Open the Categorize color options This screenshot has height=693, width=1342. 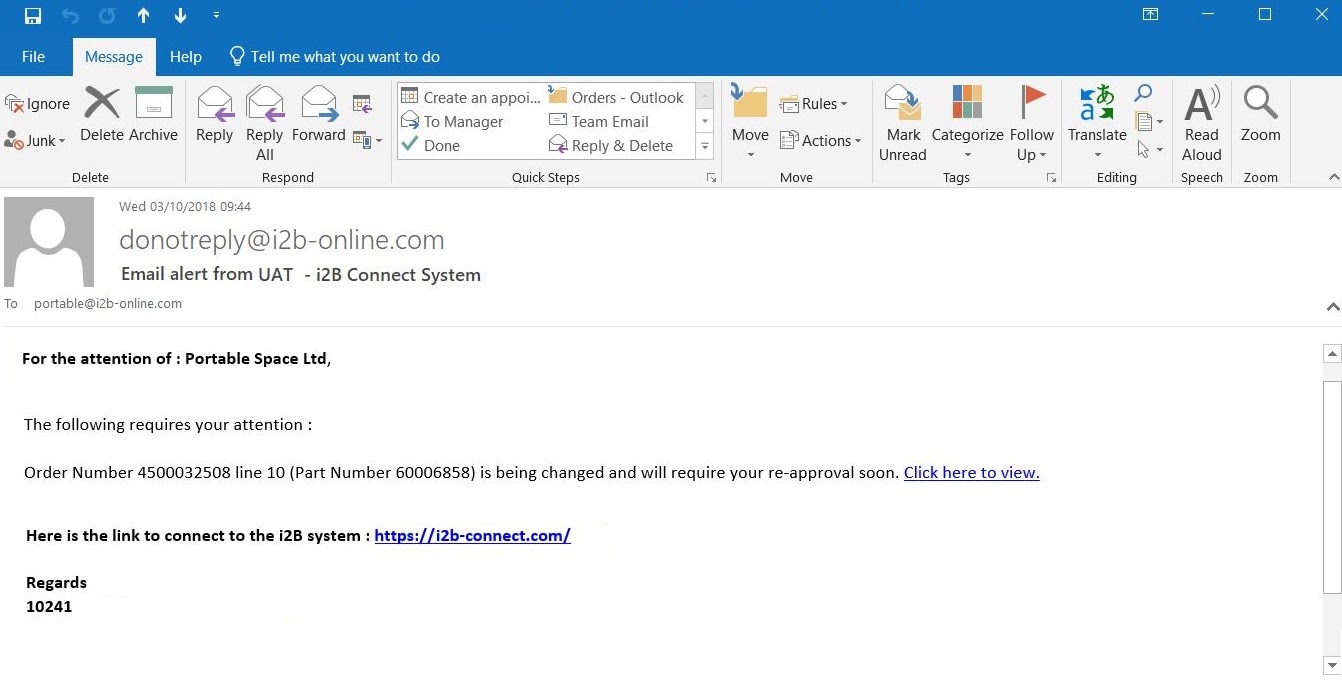click(x=967, y=124)
